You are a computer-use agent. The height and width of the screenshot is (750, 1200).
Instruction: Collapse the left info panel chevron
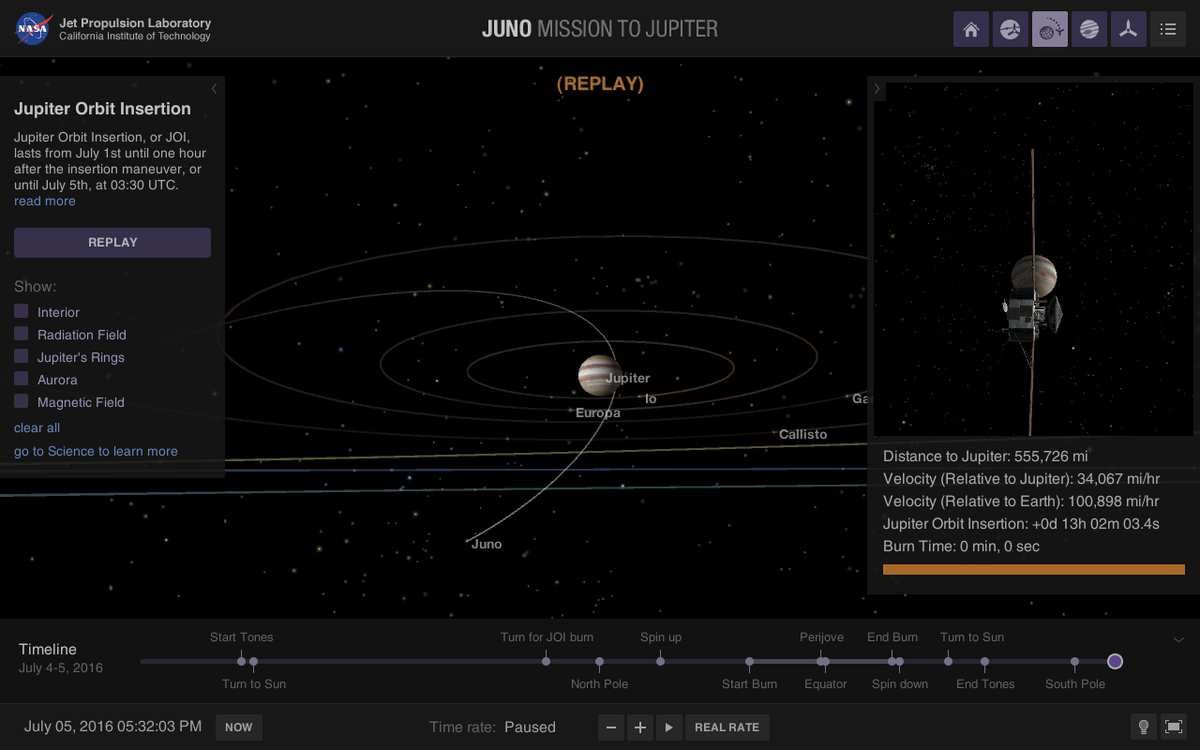(x=214, y=89)
